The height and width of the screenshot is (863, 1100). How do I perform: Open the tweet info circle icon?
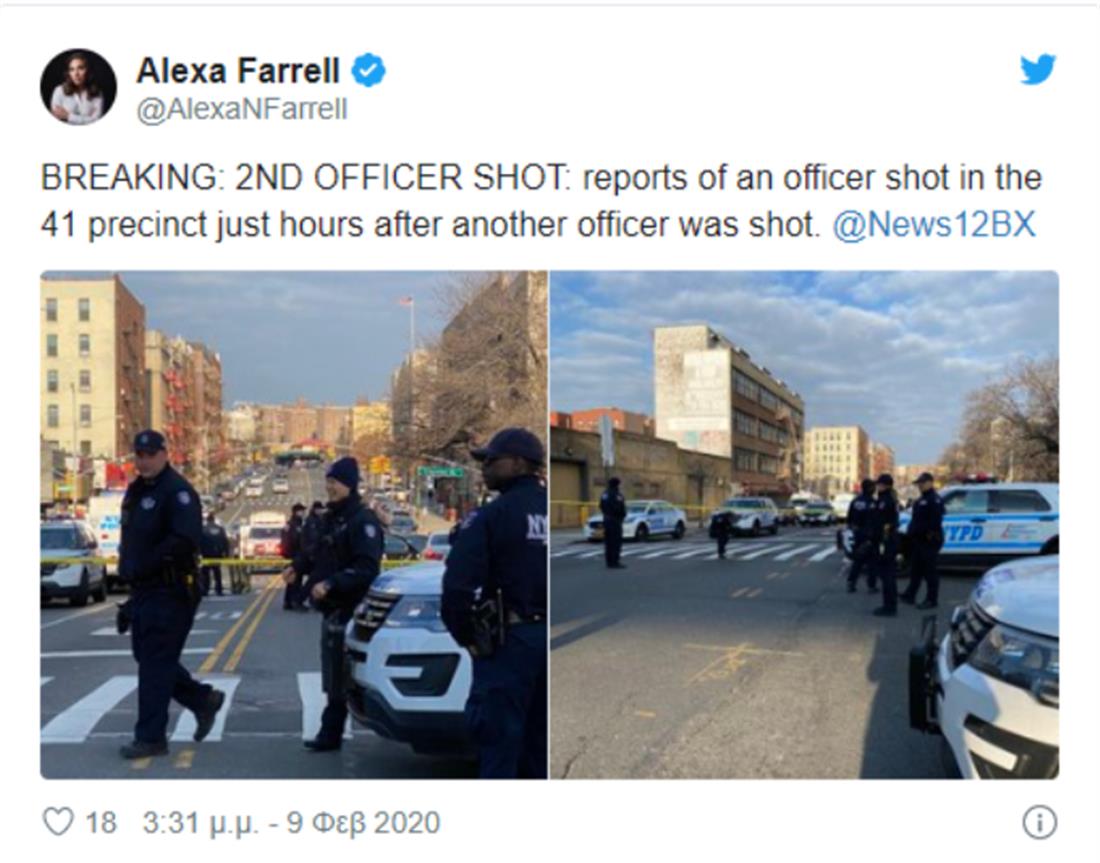1039,822
